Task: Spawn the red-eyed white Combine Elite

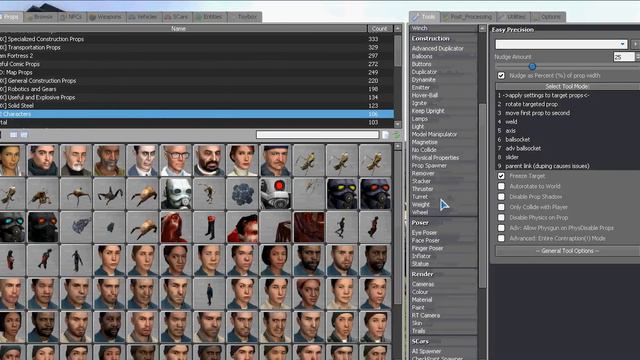Action: [x=276, y=193]
